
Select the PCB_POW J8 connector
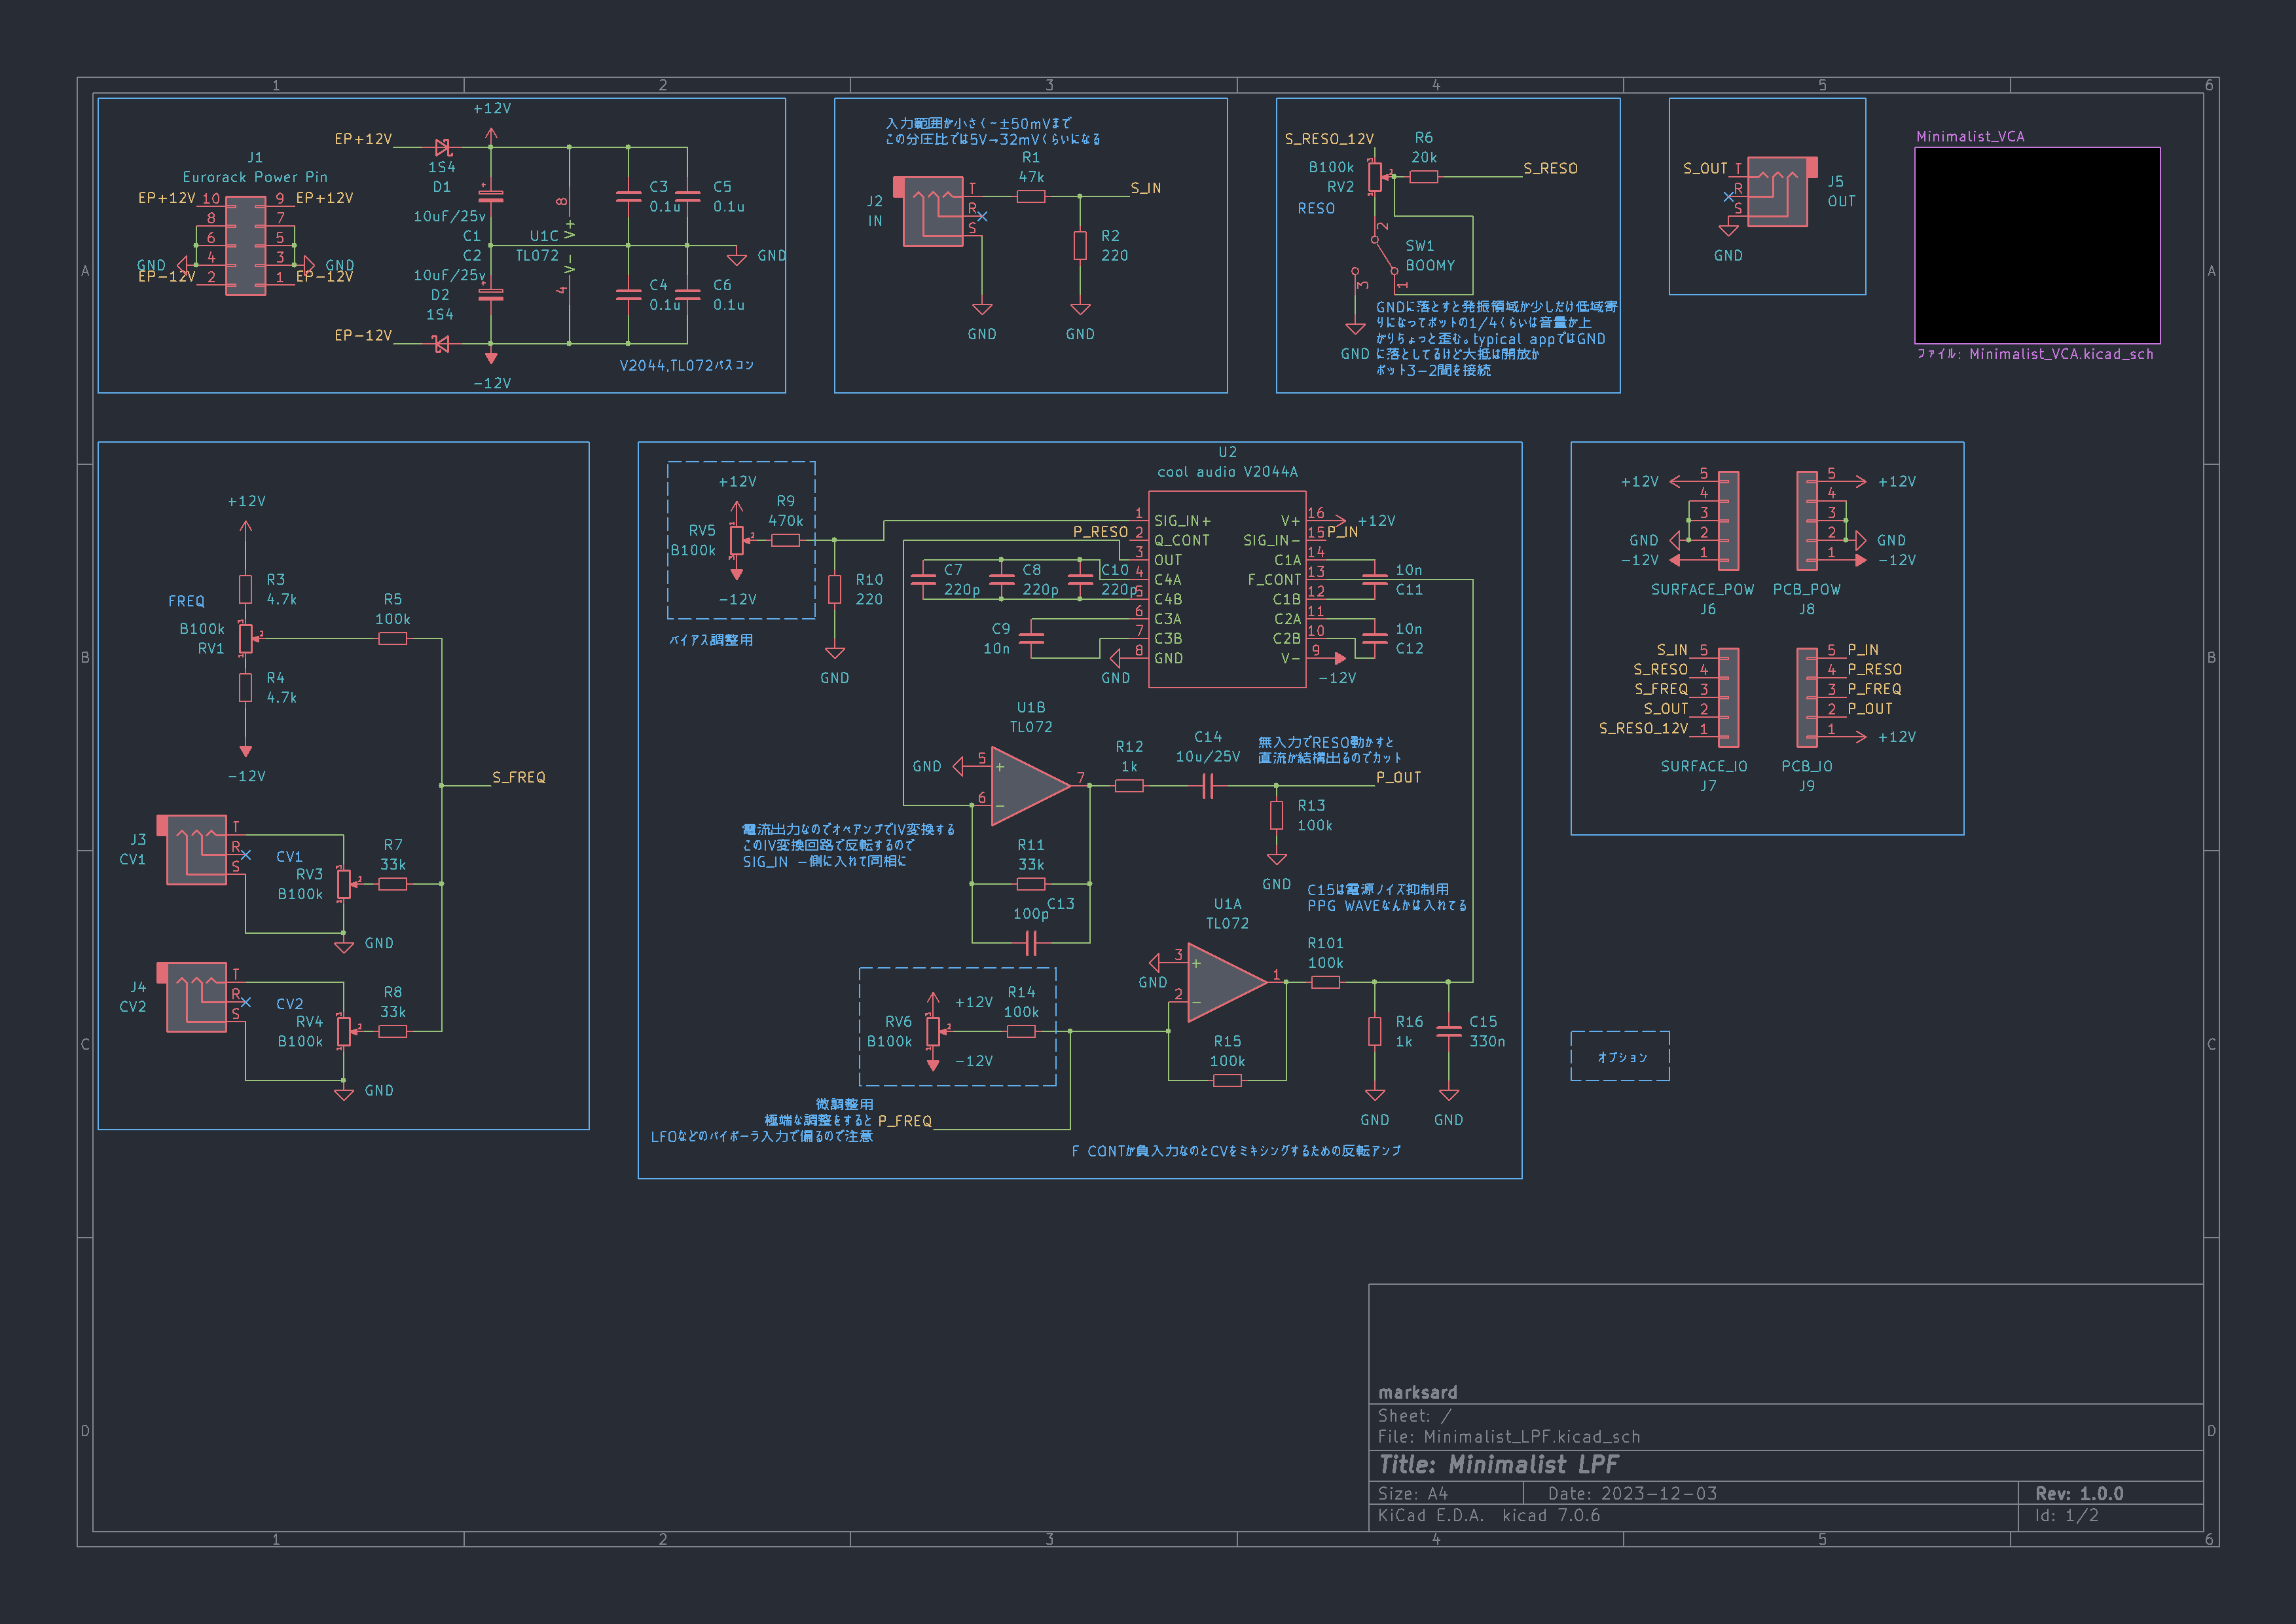1807,521
